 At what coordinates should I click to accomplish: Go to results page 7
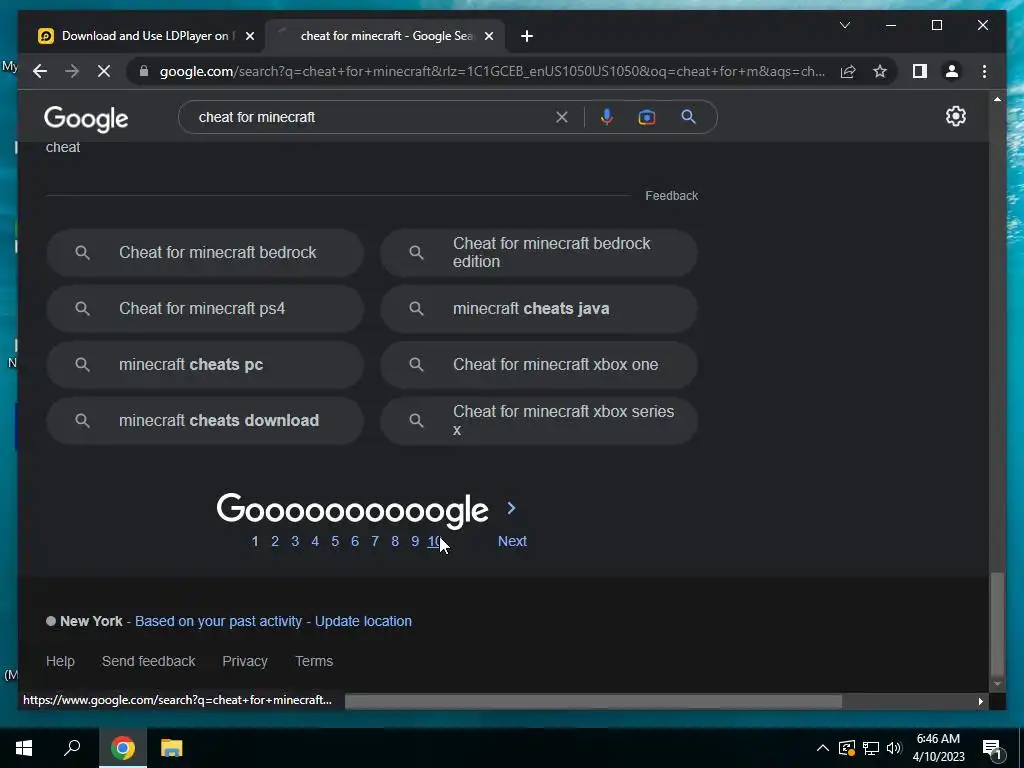tap(375, 541)
